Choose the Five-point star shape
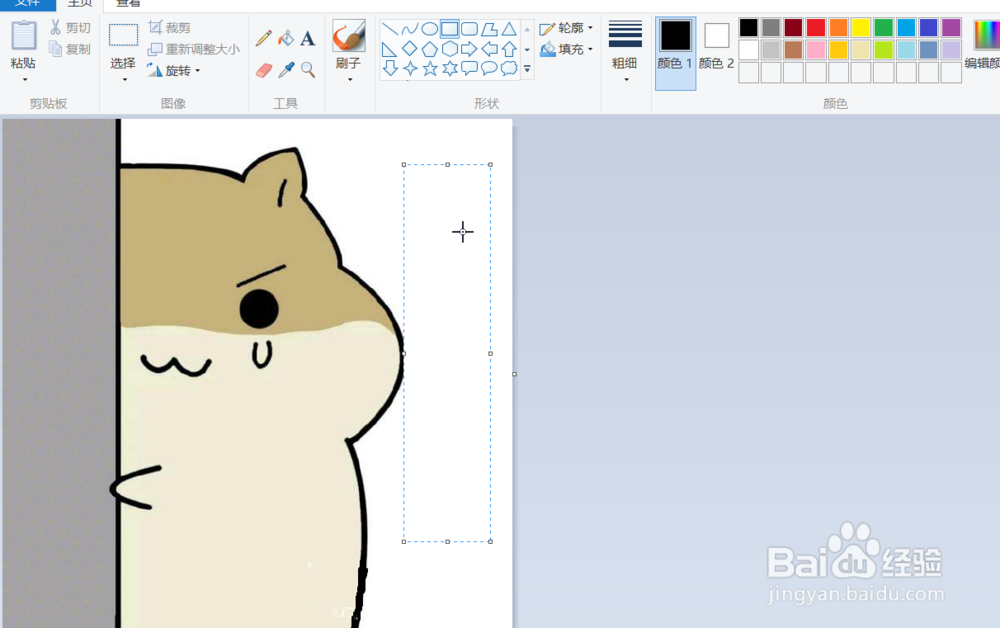 [430, 68]
